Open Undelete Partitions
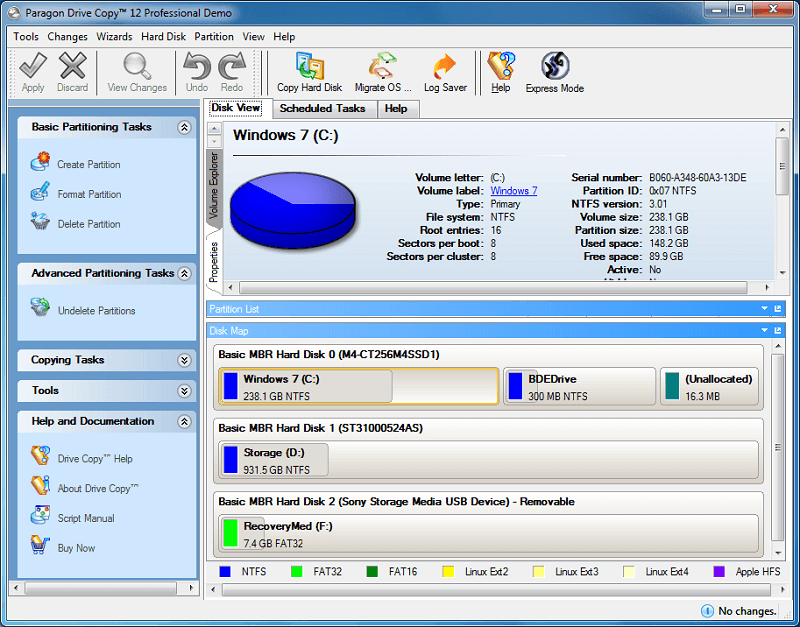This screenshot has width=800, height=627. 96,310
